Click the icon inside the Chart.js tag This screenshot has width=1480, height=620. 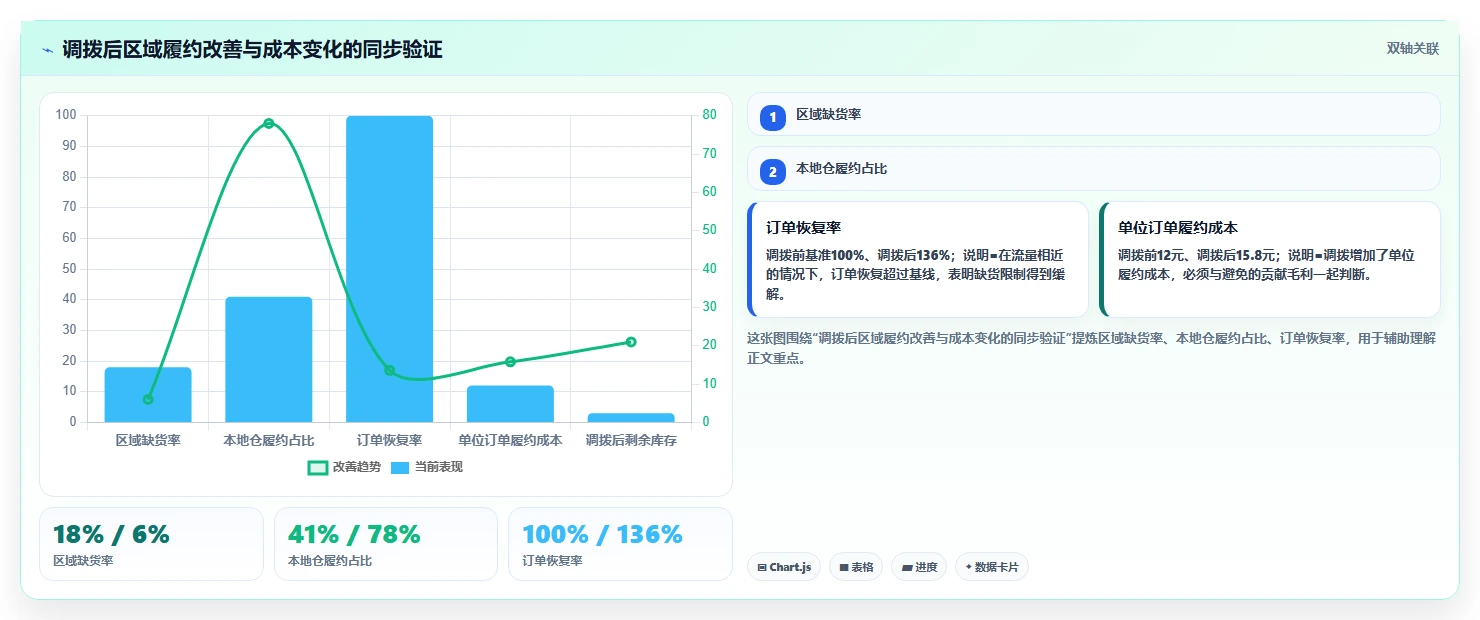click(762, 567)
